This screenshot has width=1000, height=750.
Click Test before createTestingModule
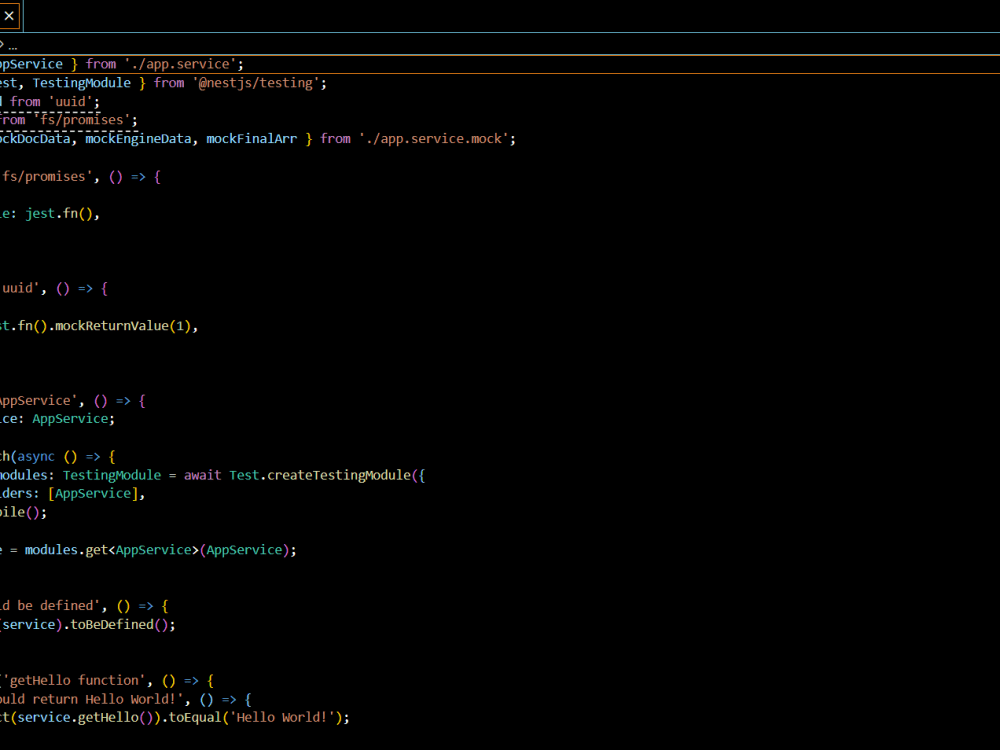pyautogui.click(x=244, y=475)
